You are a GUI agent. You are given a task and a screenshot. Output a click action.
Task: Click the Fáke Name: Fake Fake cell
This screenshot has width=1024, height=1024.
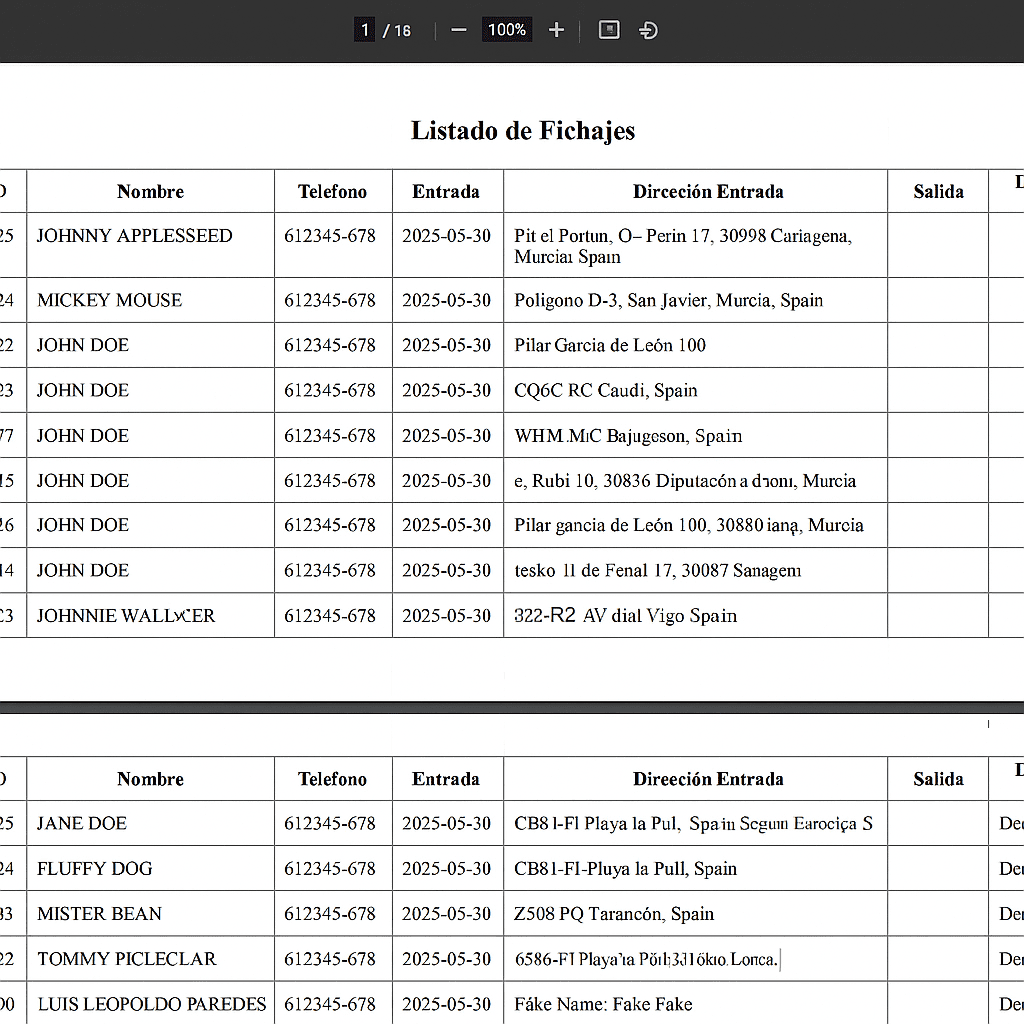603,1004
